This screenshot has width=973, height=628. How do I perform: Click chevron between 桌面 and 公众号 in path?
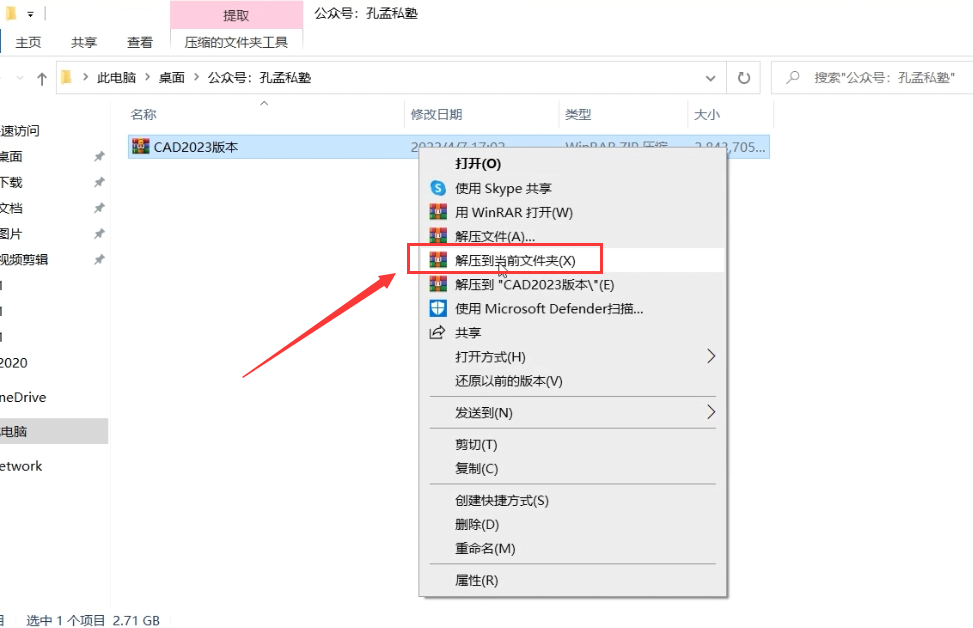coord(196,77)
